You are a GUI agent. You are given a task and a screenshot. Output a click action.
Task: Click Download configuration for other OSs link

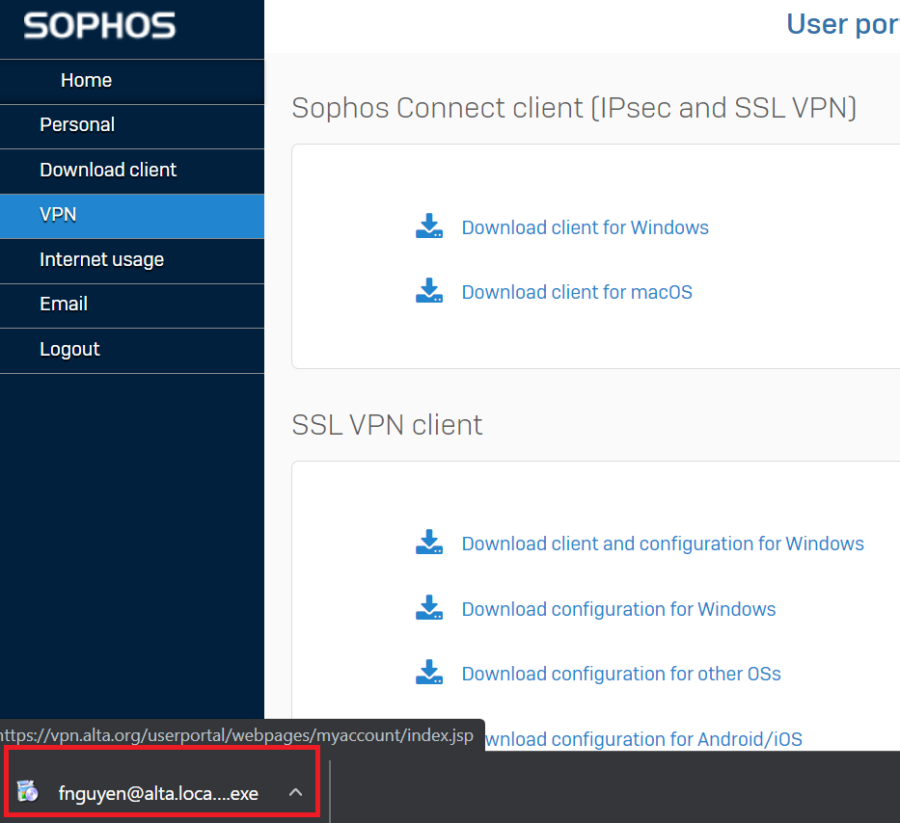tap(621, 674)
